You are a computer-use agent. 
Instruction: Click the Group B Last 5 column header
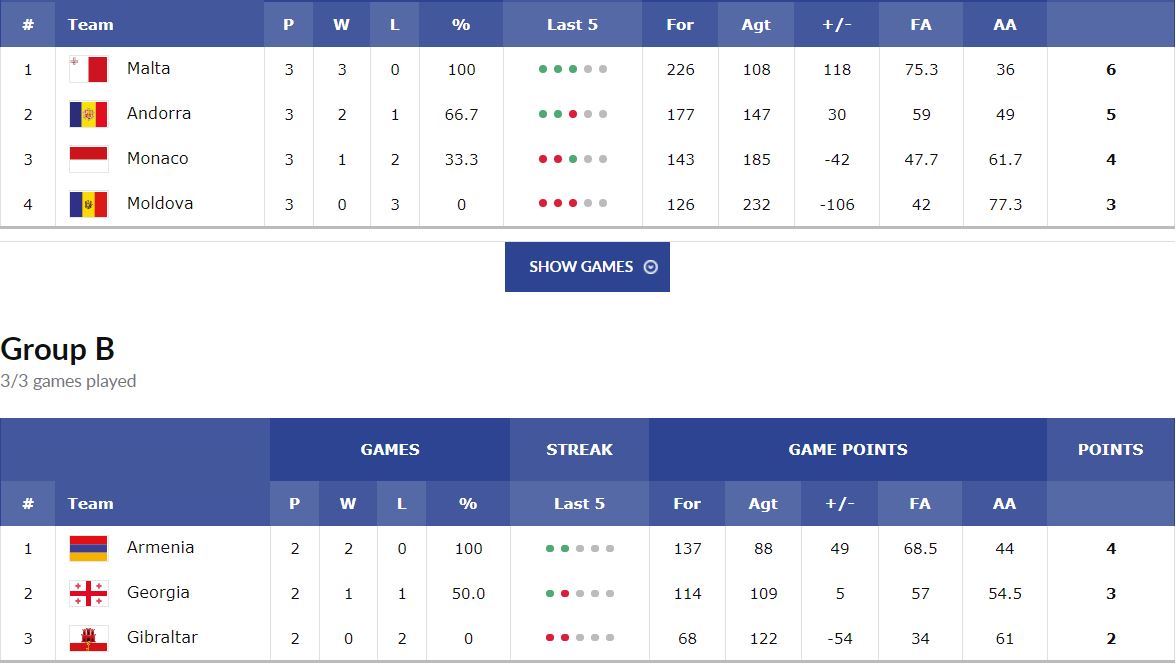pyautogui.click(x=579, y=503)
